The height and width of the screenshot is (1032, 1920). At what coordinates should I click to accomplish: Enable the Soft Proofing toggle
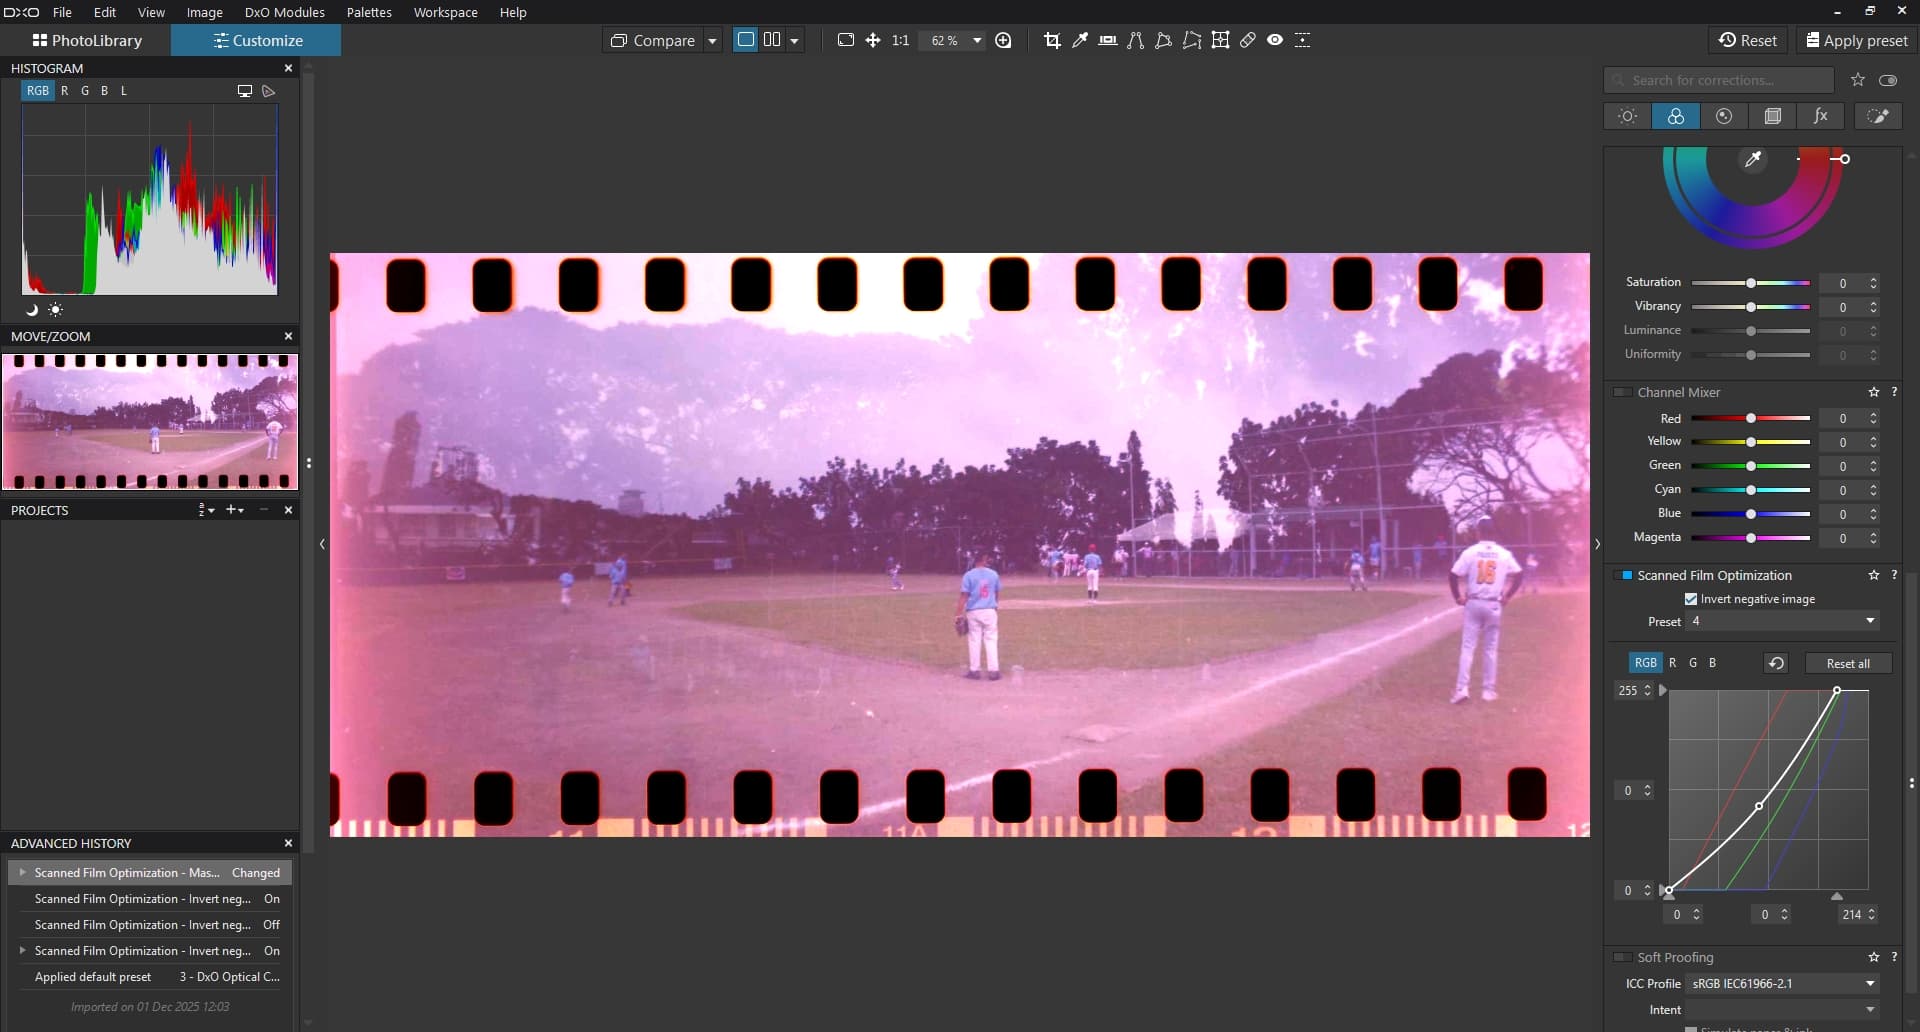pyautogui.click(x=1623, y=957)
